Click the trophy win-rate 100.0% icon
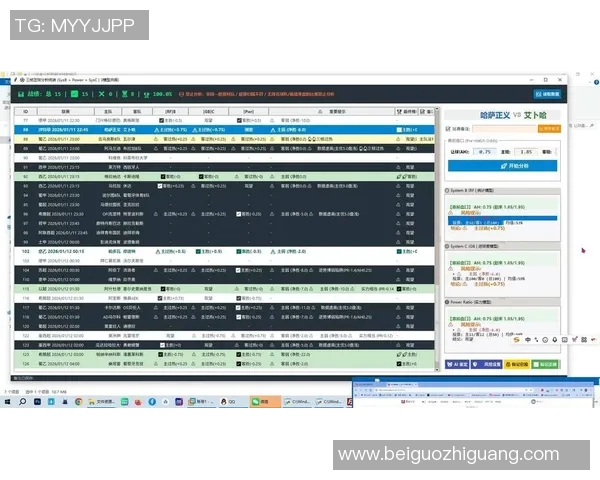This screenshot has width=600, height=480. tap(145, 93)
